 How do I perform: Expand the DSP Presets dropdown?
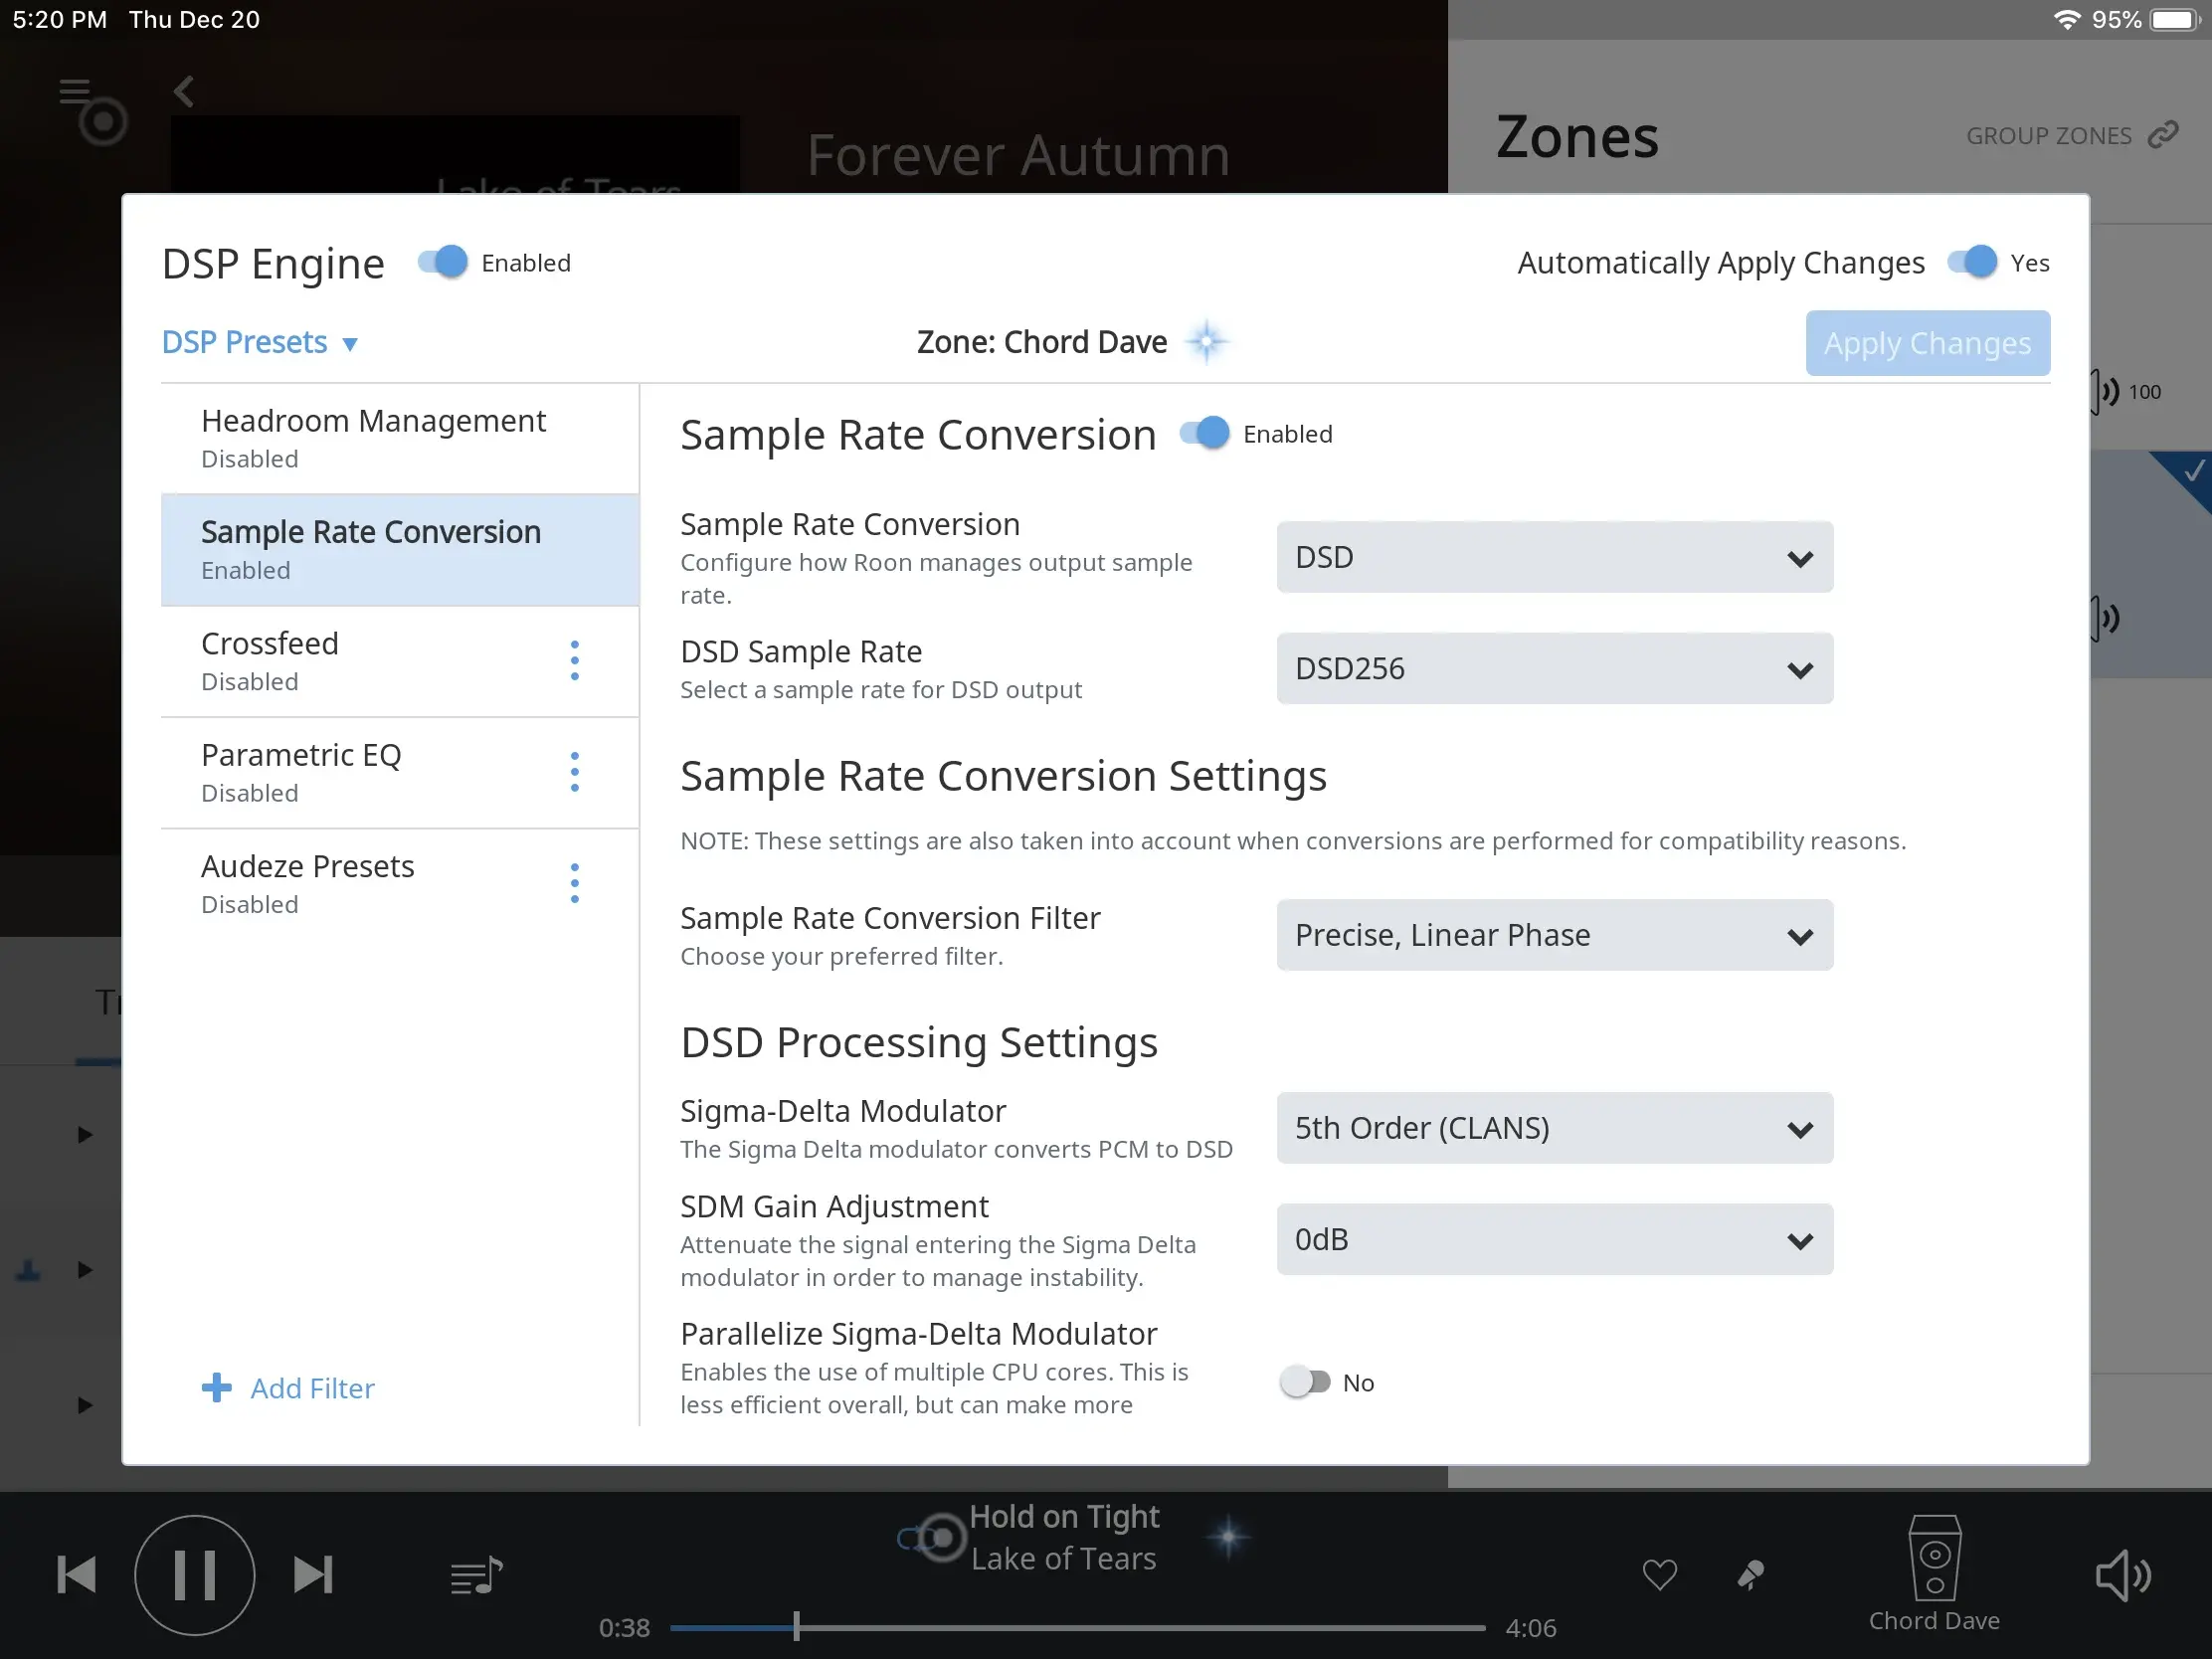pyautogui.click(x=260, y=342)
